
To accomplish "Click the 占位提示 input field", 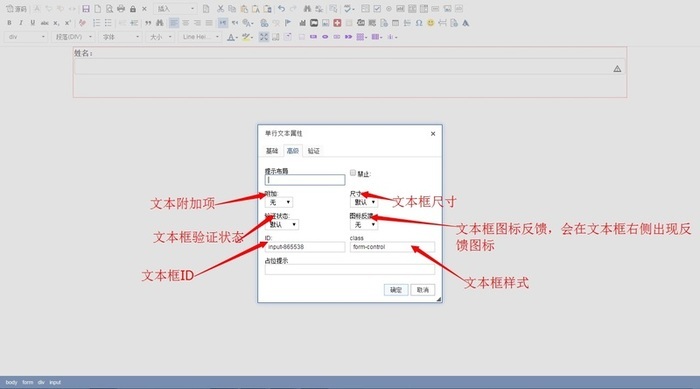I will [350, 269].
